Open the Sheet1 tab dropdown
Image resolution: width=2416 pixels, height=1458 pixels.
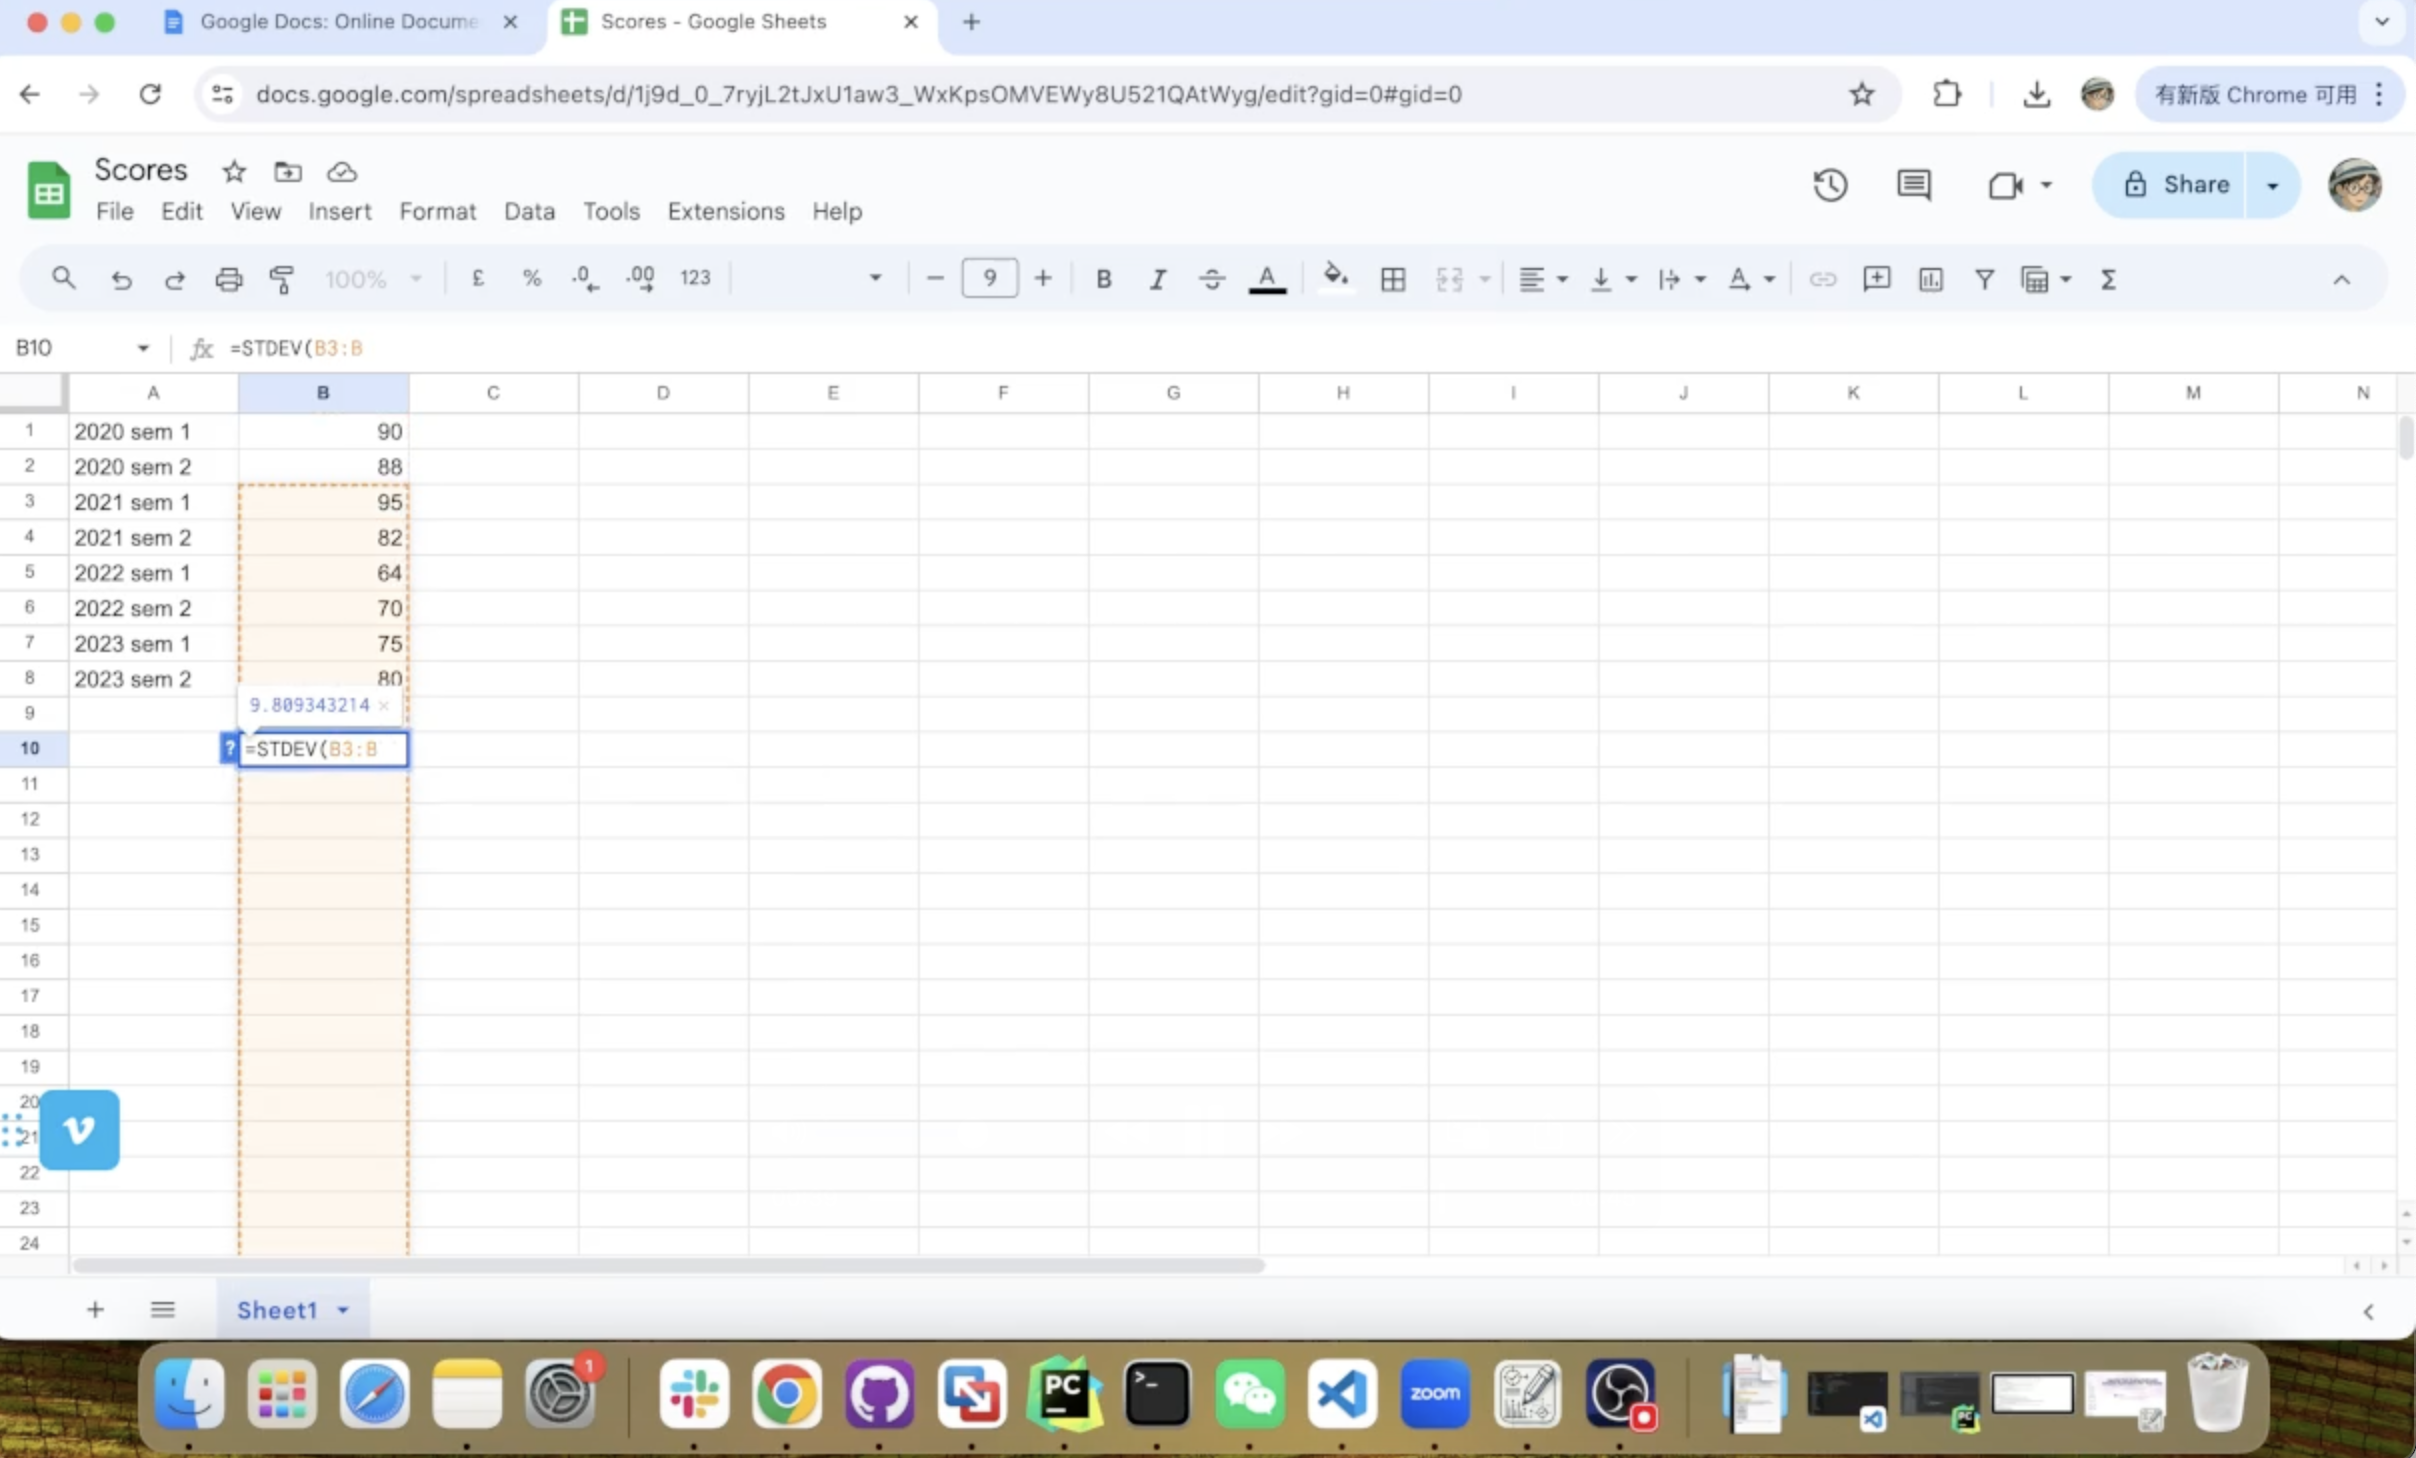pyautogui.click(x=341, y=1309)
